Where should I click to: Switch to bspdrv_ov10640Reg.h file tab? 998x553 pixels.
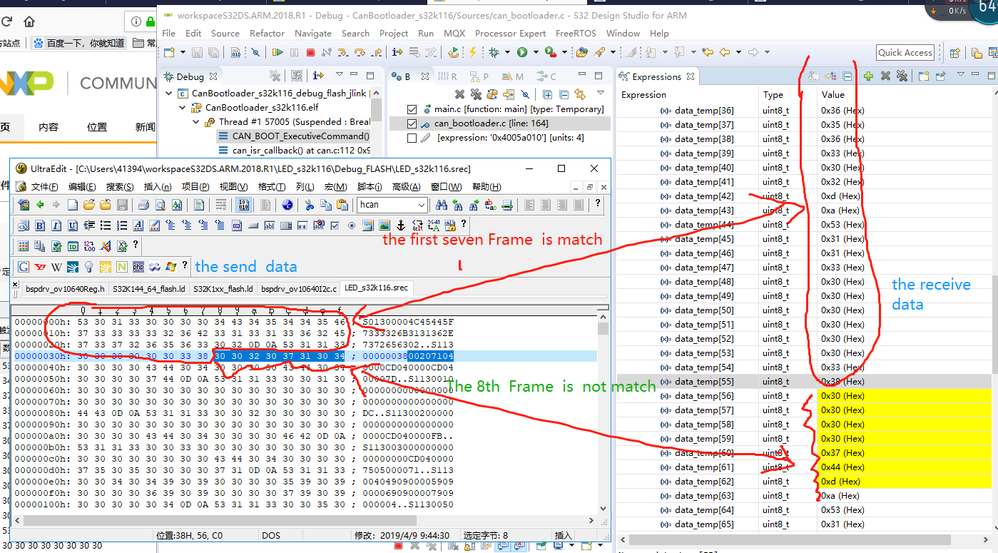pyautogui.click(x=64, y=289)
